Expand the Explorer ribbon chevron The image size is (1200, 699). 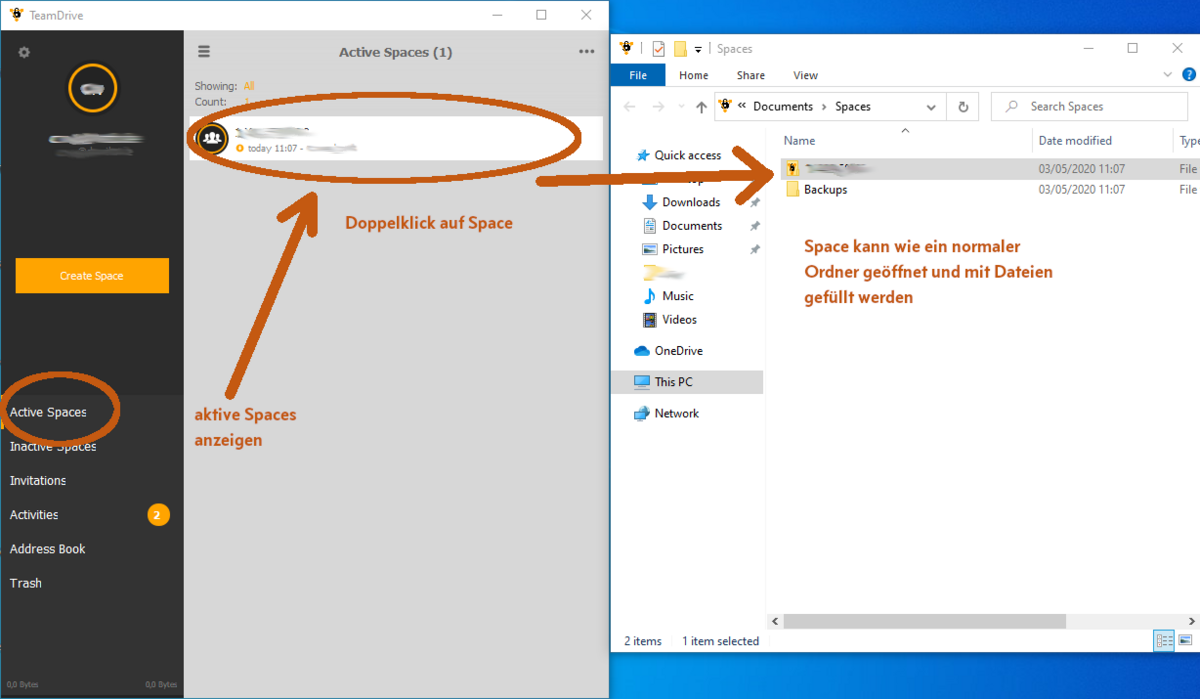coord(1168,75)
